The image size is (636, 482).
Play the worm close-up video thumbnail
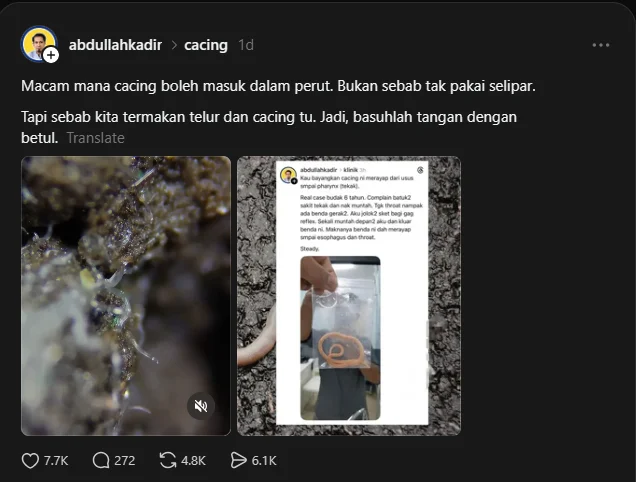pos(126,296)
